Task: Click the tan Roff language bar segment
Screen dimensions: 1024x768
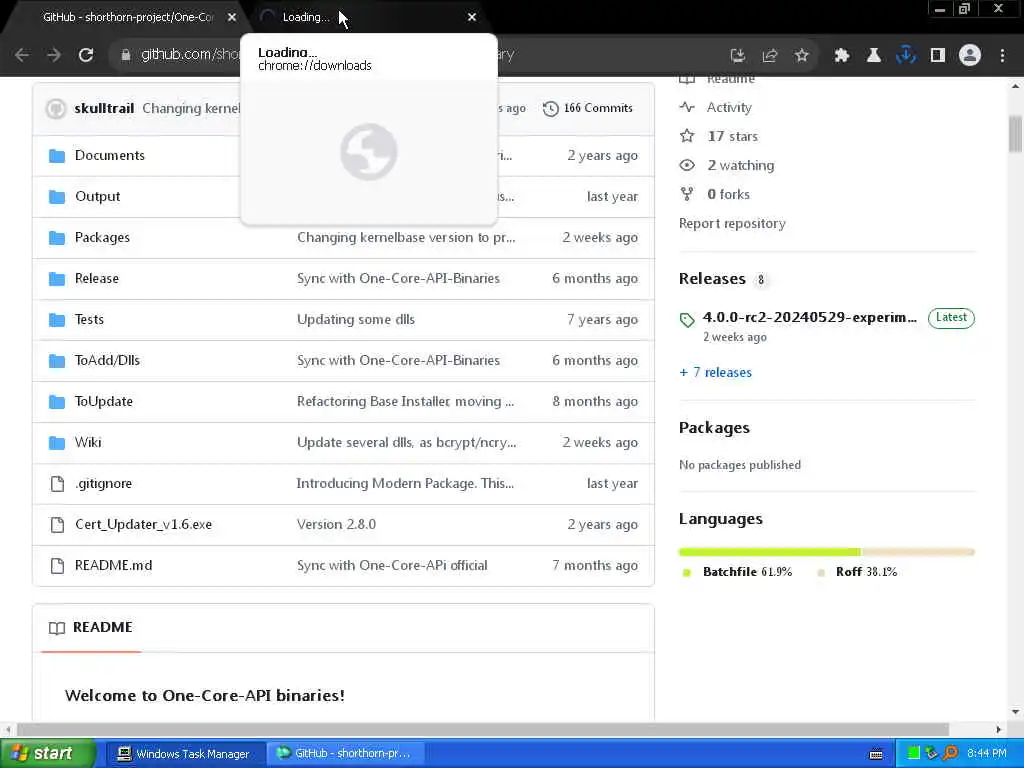Action: (918, 552)
